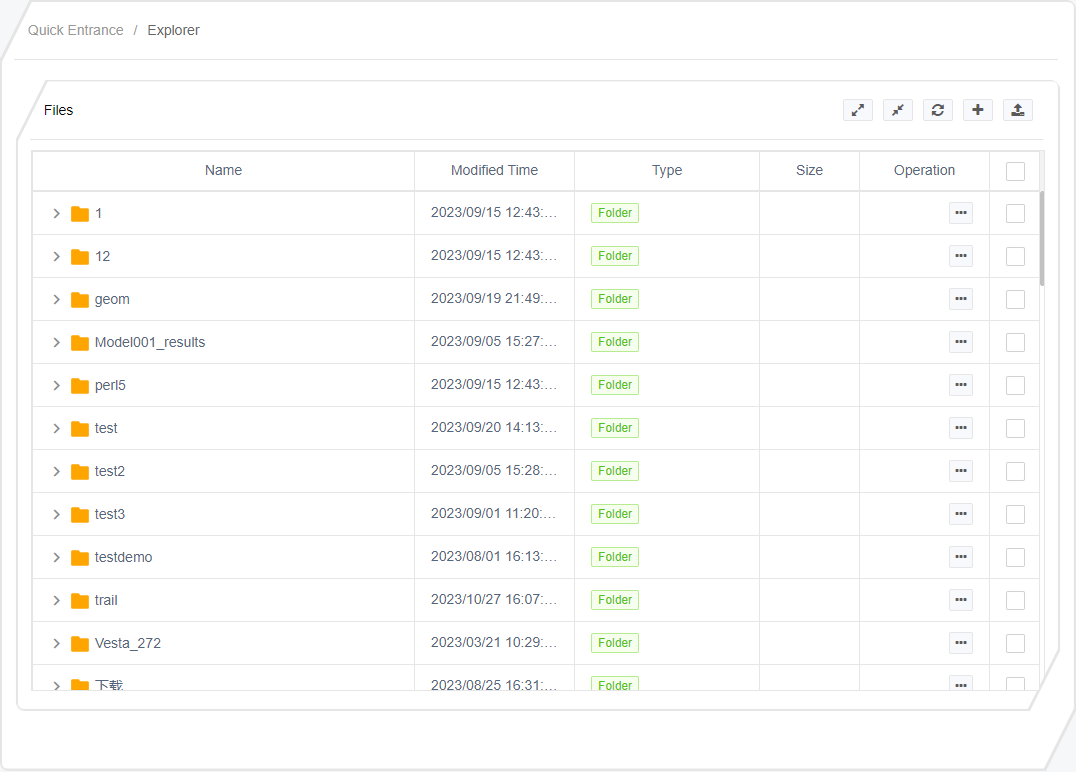Expand the perl5 folder
1076x772 pixels.
pos(56,386)
